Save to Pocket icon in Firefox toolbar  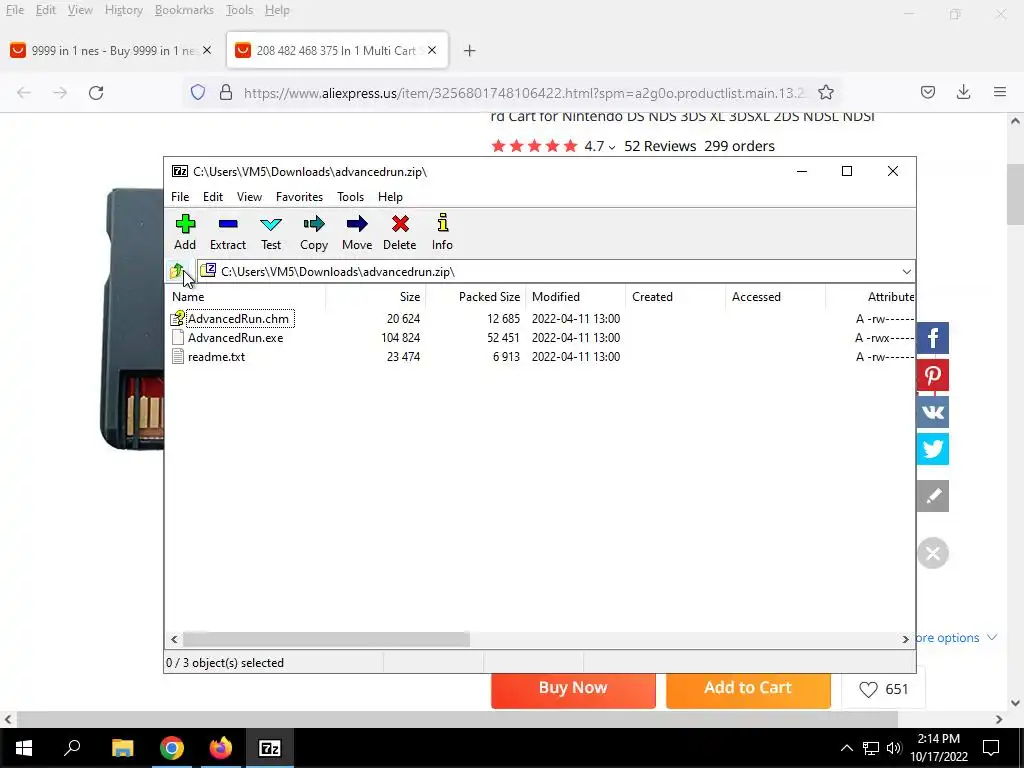click(928, 93)
